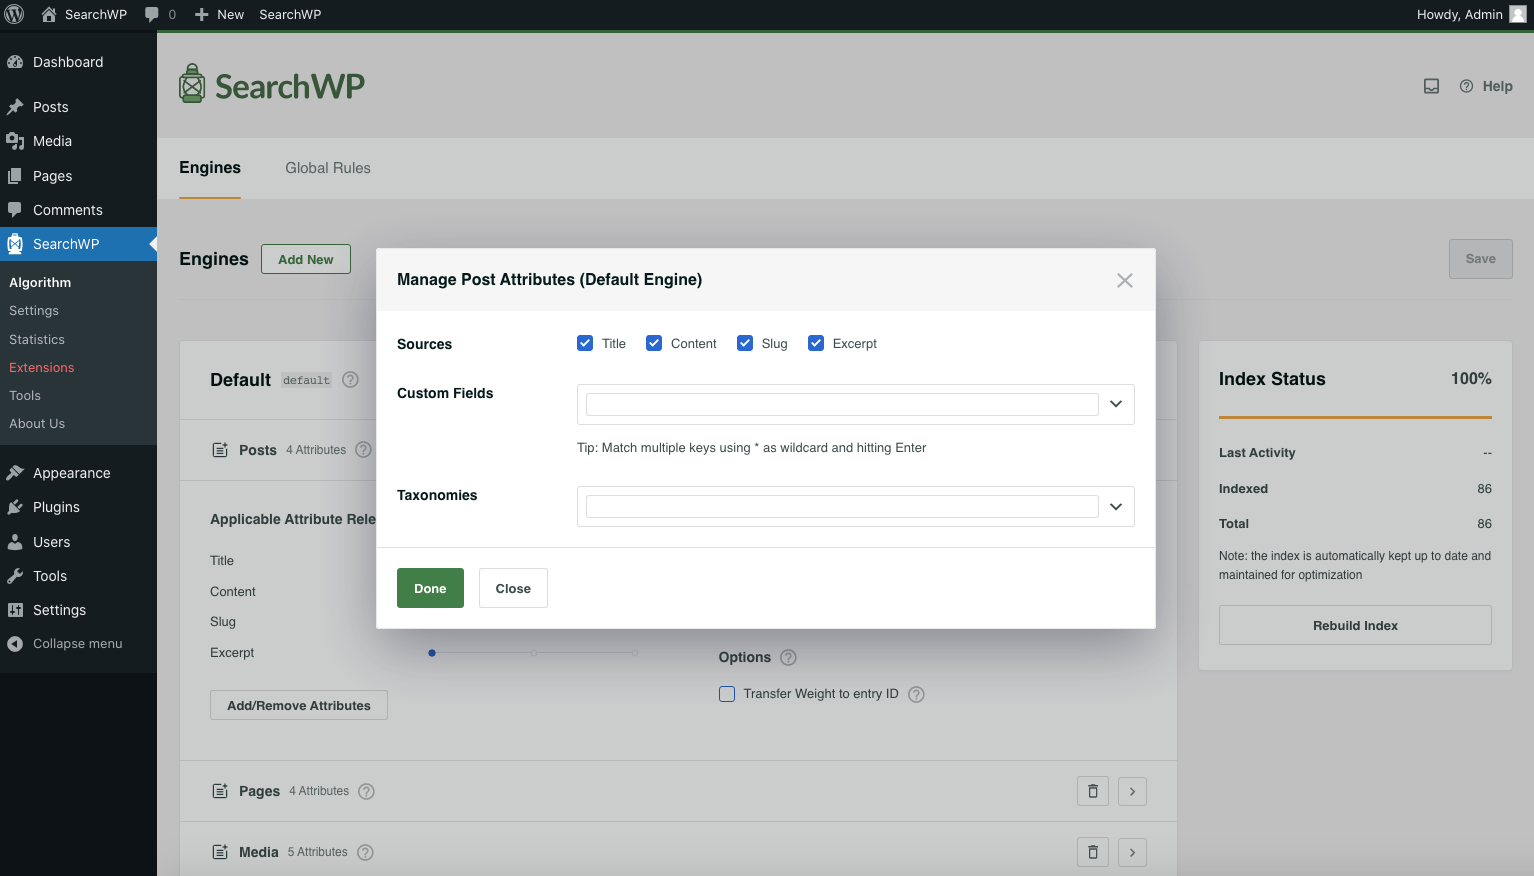This screenshot has height=876, width=1534.
Task: Click the SearchWP lantern logo
Action: (x=192, y=84)
